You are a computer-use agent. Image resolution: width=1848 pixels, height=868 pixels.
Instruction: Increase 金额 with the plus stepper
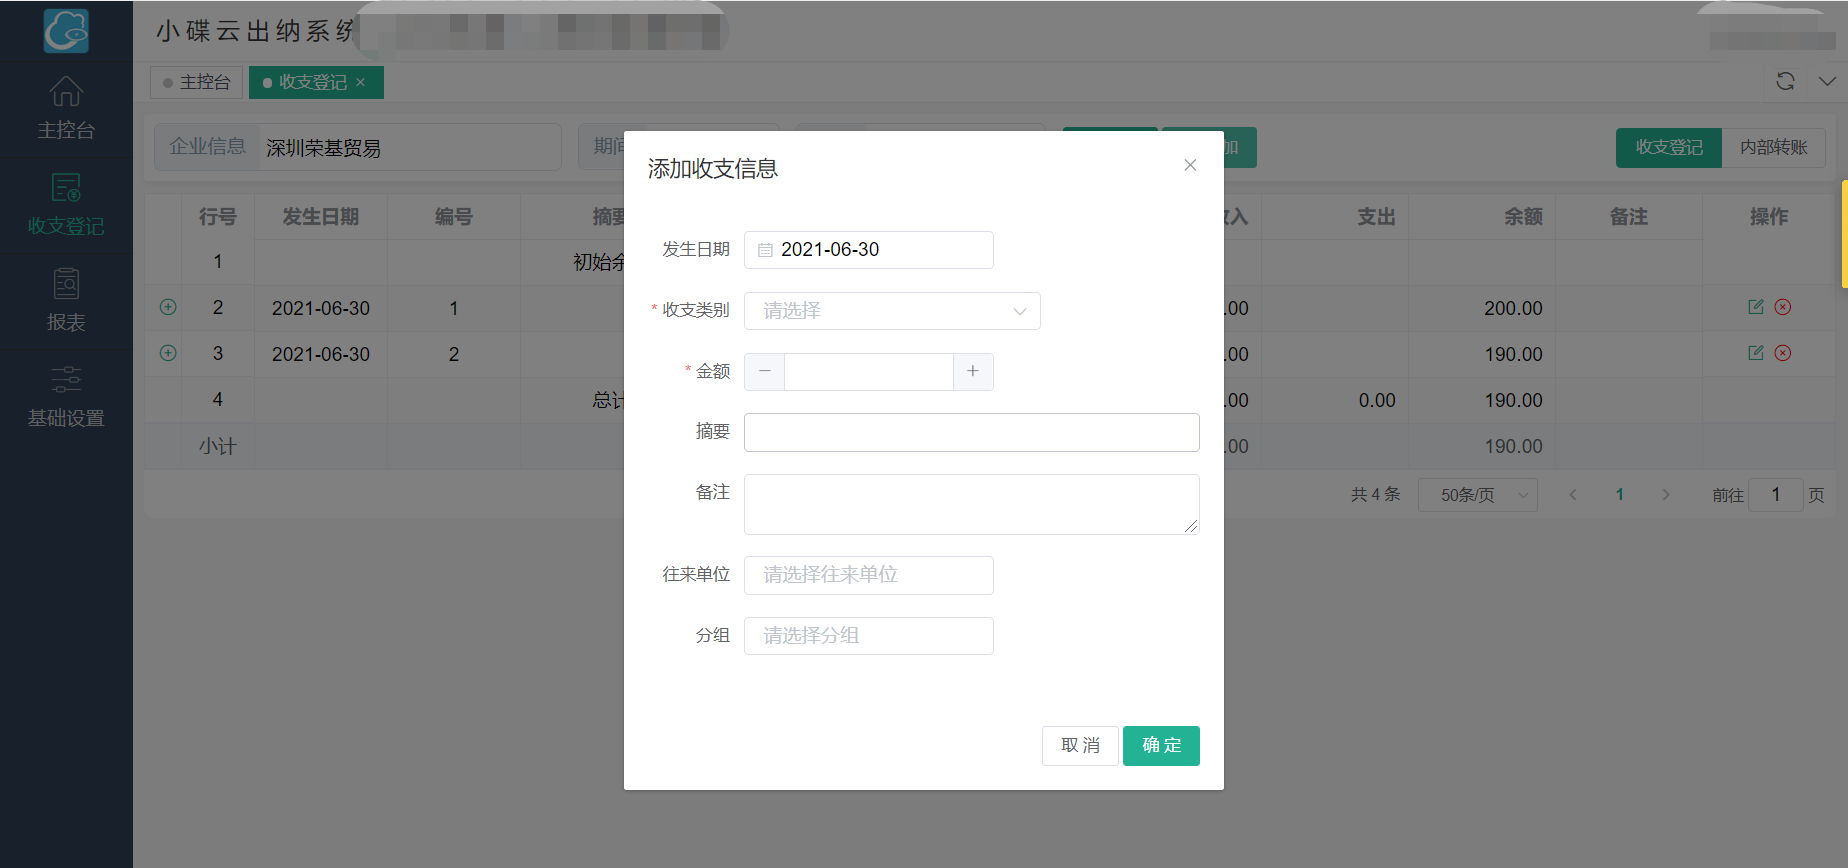point(973,371)
